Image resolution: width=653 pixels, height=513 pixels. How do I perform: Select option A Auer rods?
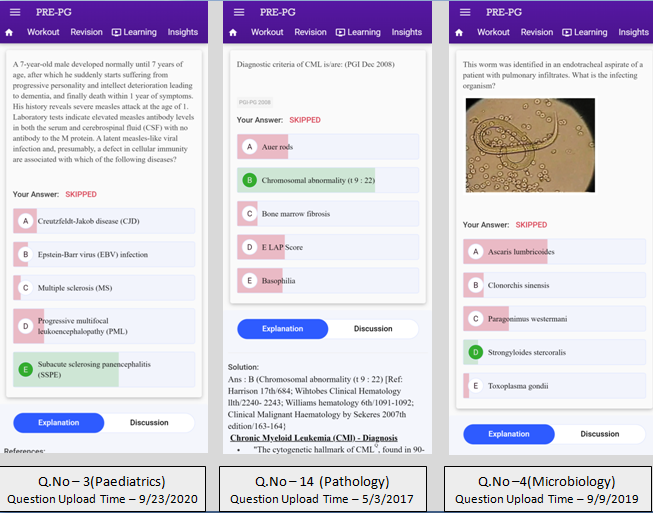pos(328,147)
